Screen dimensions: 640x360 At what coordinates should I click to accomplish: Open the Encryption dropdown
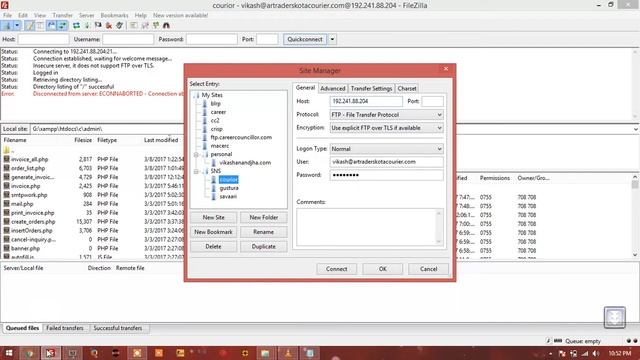tap(386, 128)
